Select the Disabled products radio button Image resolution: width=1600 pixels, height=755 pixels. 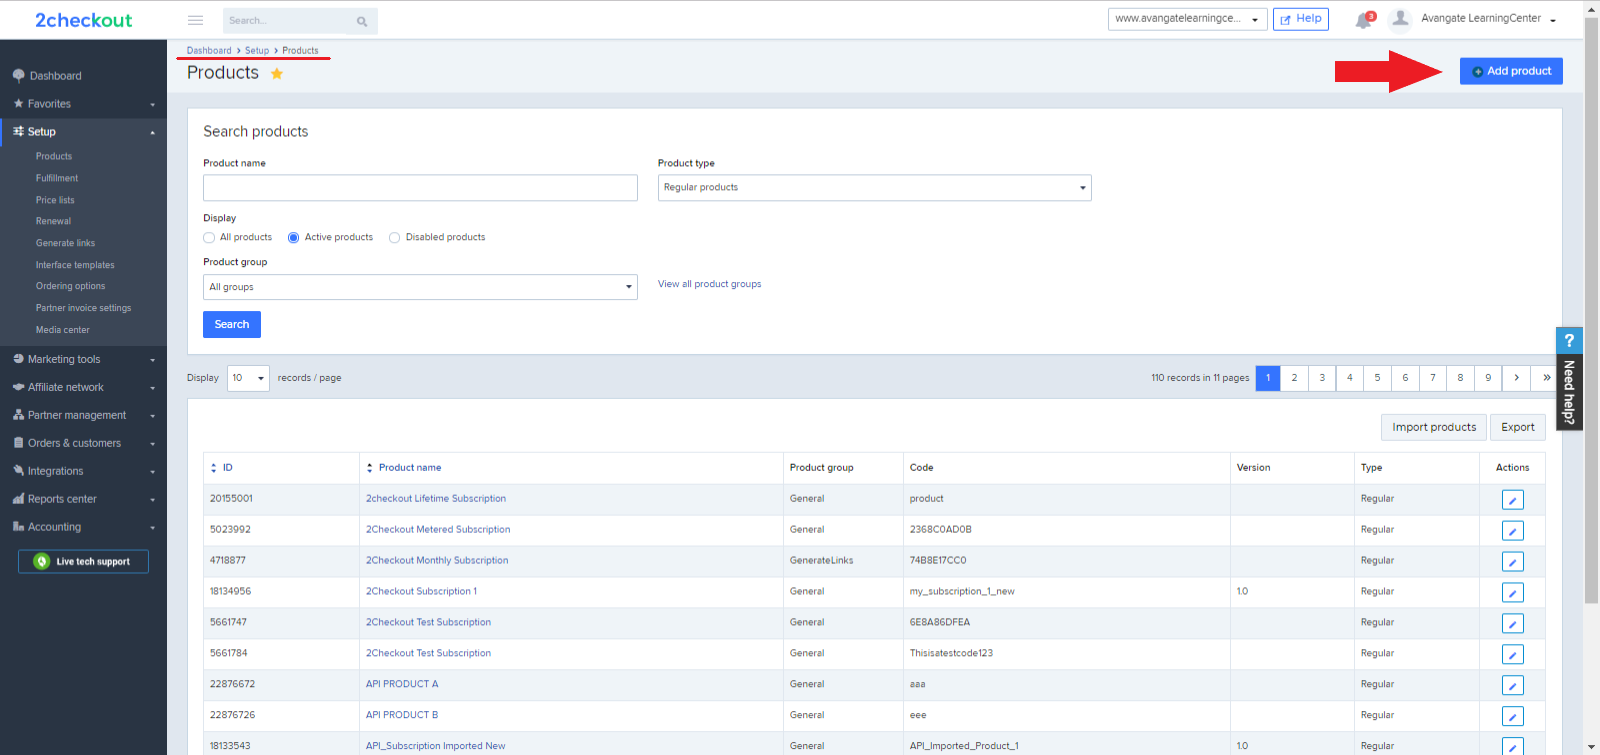point(394,238)
